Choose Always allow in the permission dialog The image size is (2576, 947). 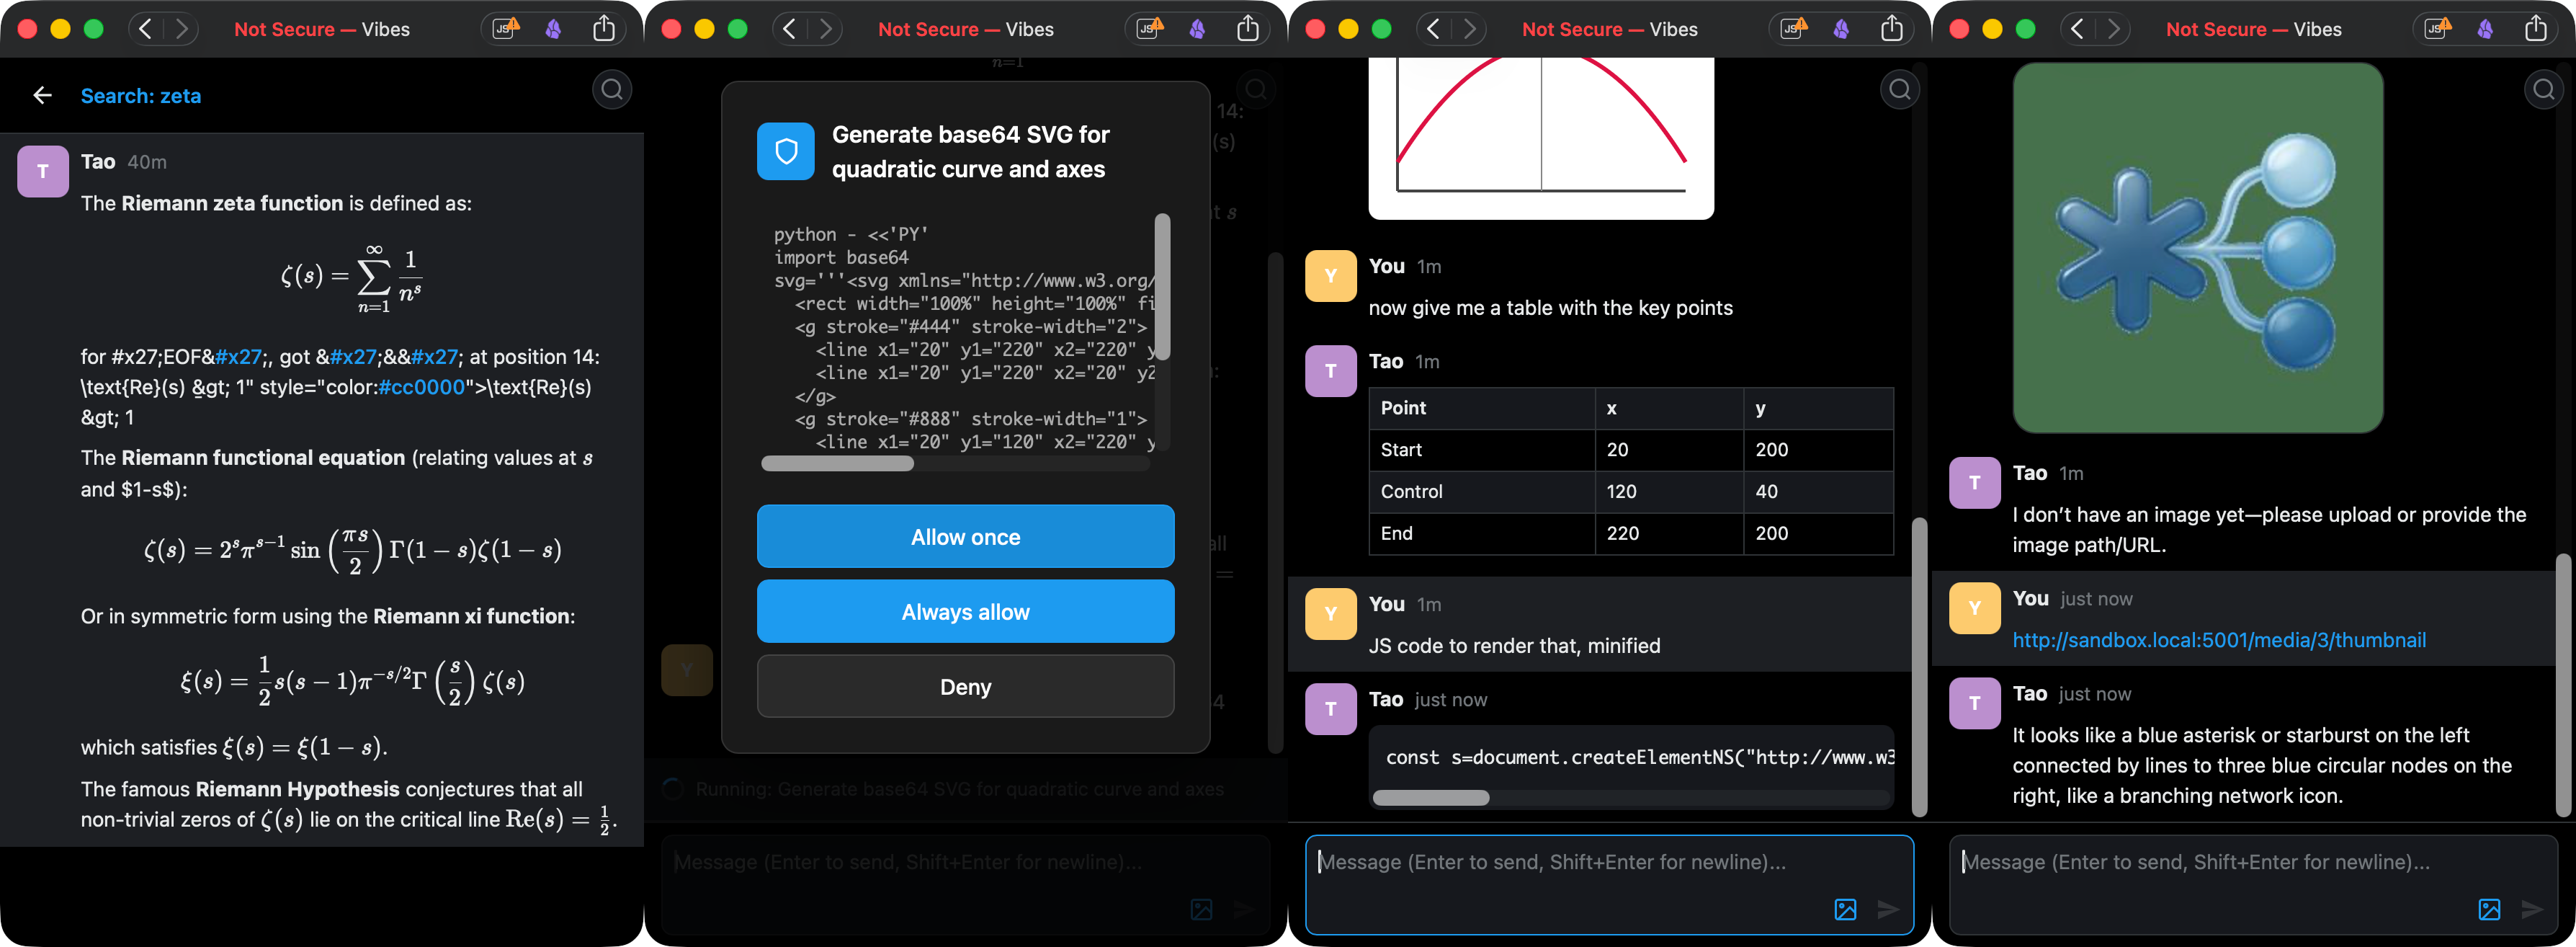965,611
